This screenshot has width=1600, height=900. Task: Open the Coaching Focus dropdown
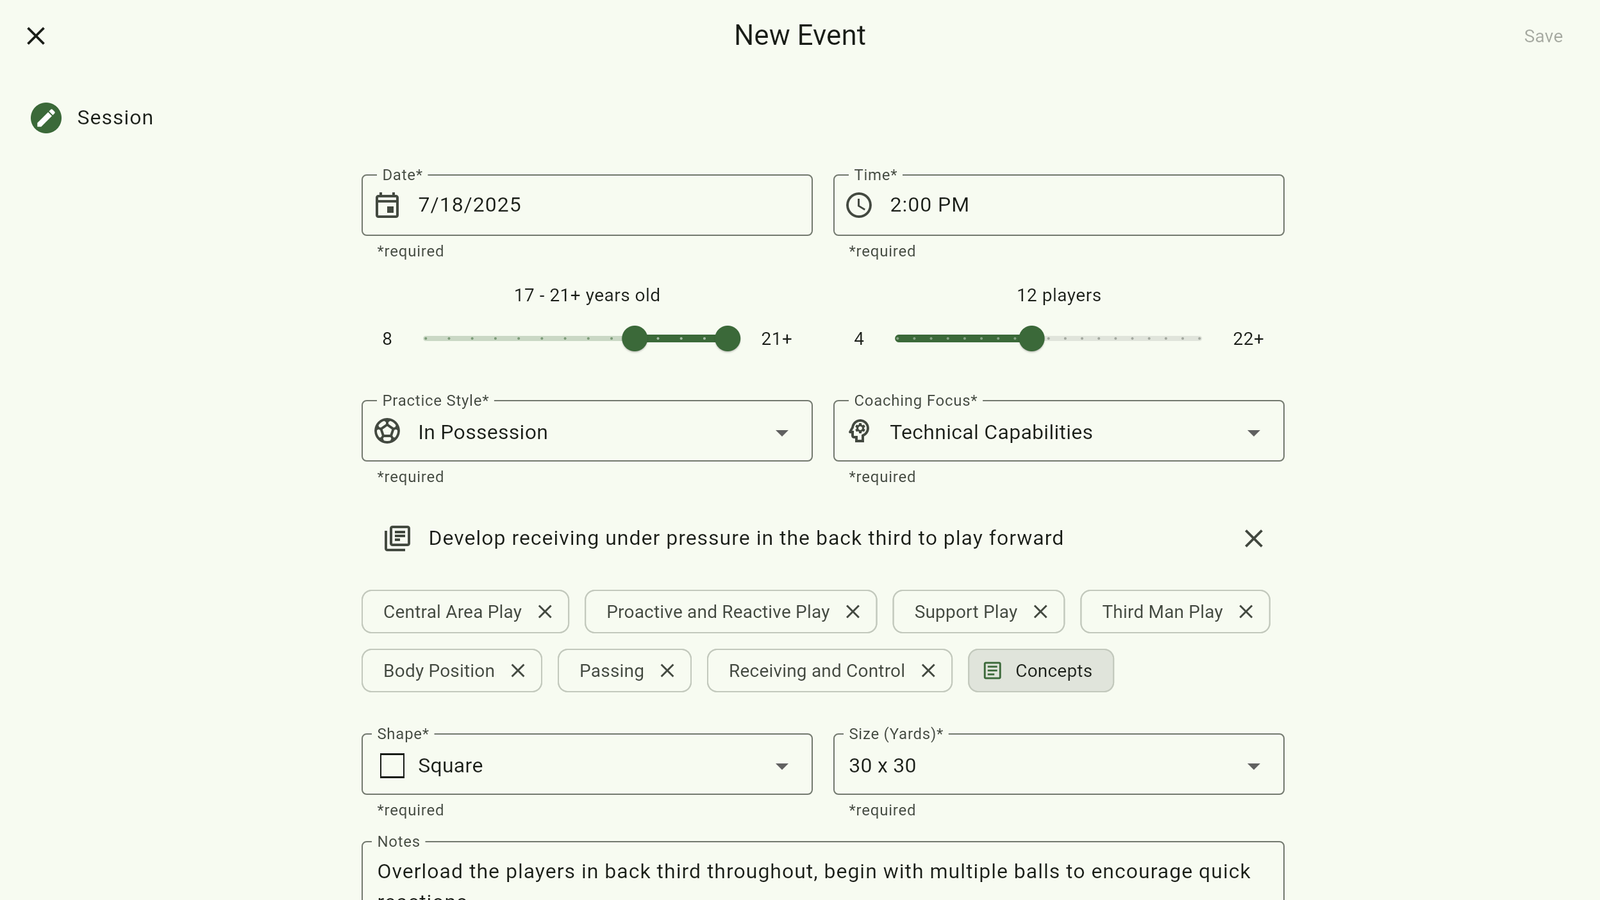click(1058, 432)
